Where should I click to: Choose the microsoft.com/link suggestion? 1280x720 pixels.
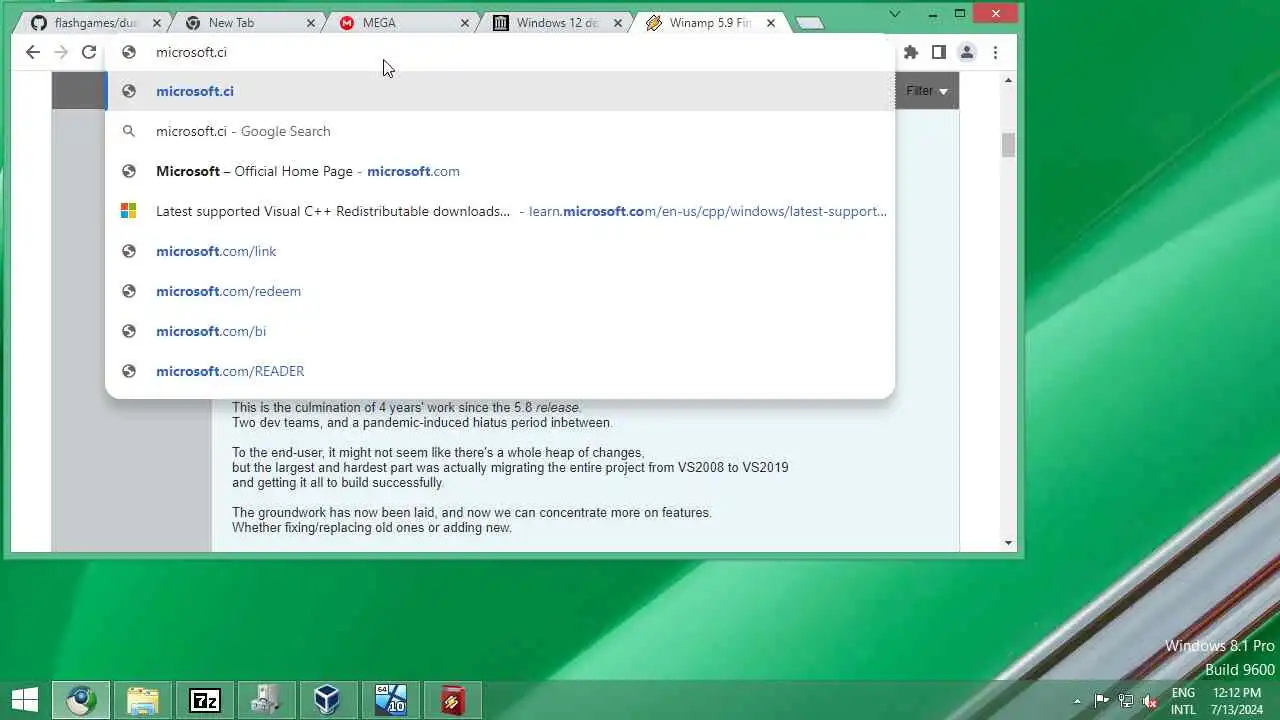(x=500, y=251)
